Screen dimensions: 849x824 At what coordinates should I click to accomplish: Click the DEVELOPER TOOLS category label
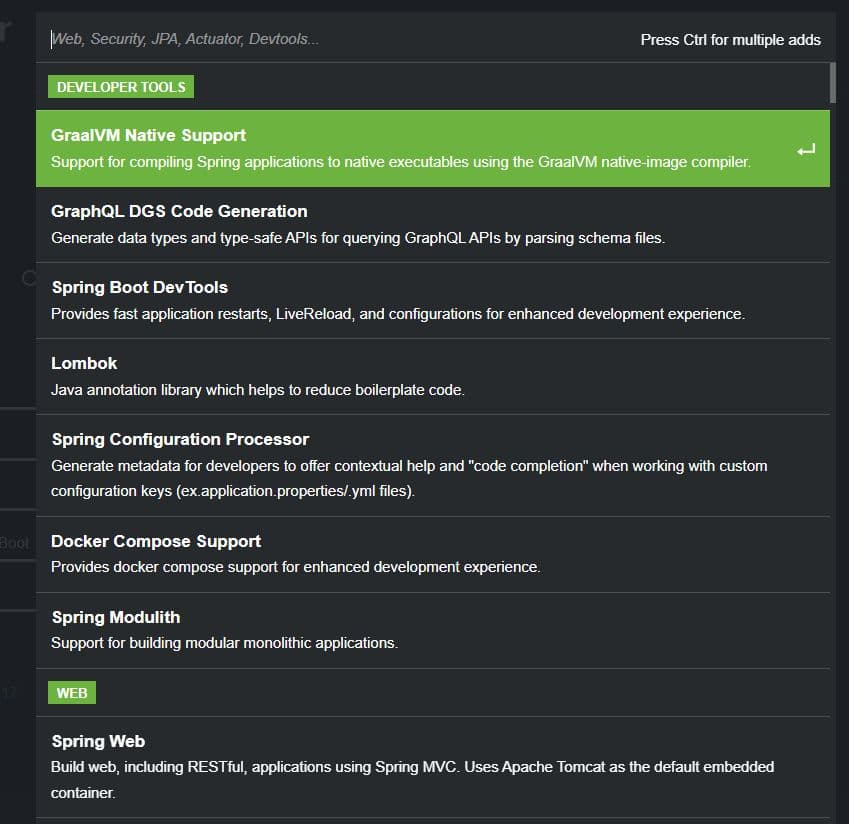[x=121, y=87]
